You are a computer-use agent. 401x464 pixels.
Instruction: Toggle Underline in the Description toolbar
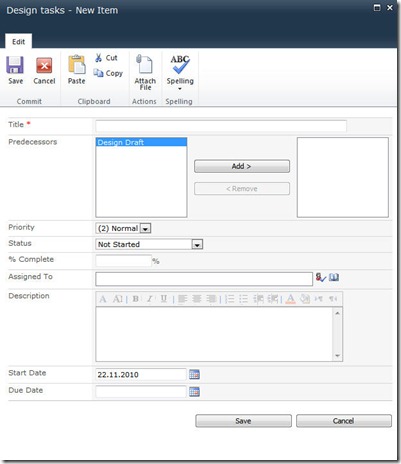[164, 299]
